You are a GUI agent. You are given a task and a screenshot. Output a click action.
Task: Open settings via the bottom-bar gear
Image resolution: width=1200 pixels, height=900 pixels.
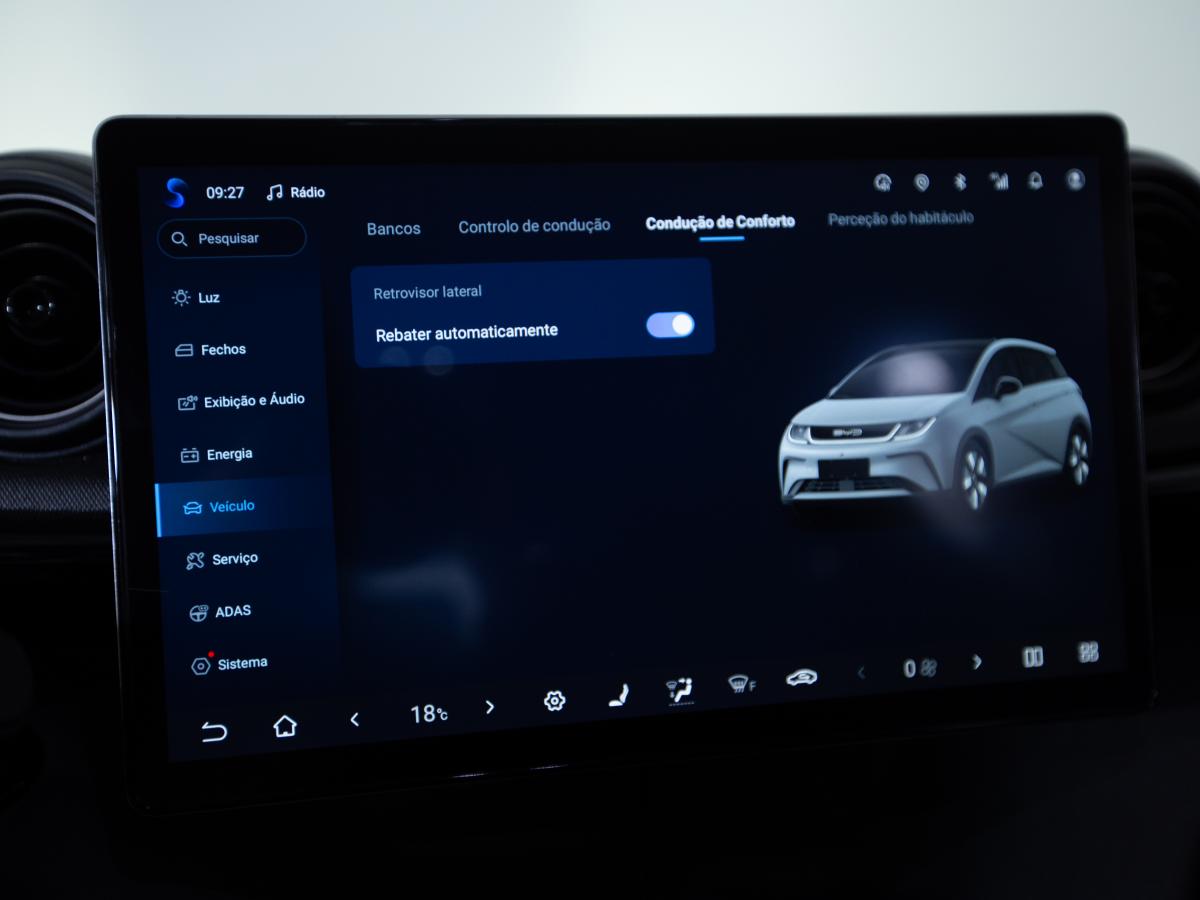point(554,701)
